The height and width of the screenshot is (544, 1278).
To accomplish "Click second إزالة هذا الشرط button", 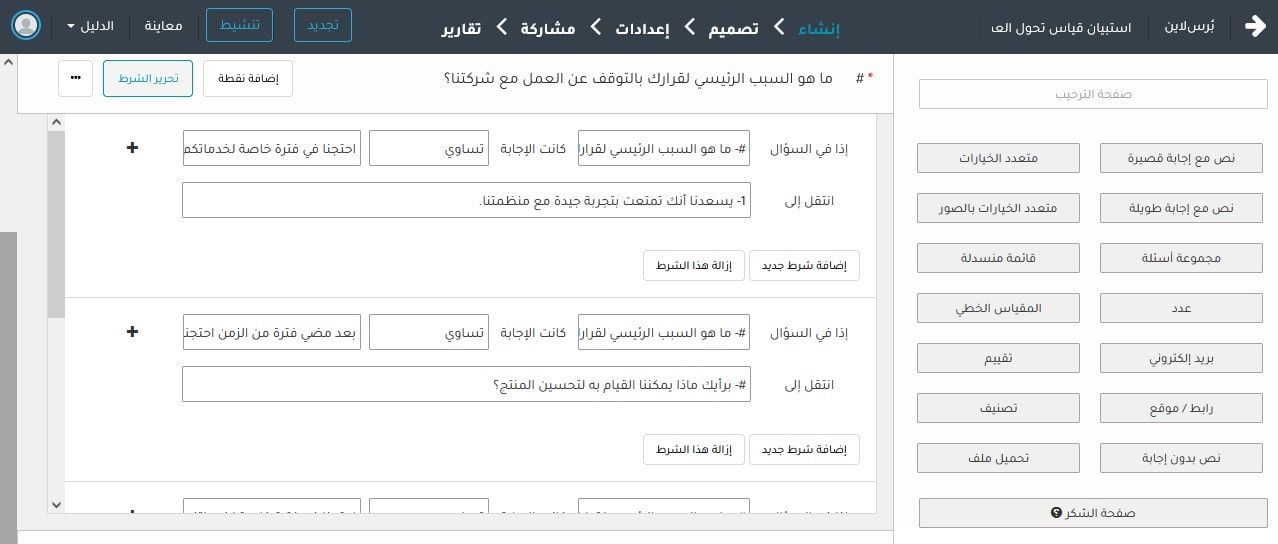I will (x=693, y=449).
